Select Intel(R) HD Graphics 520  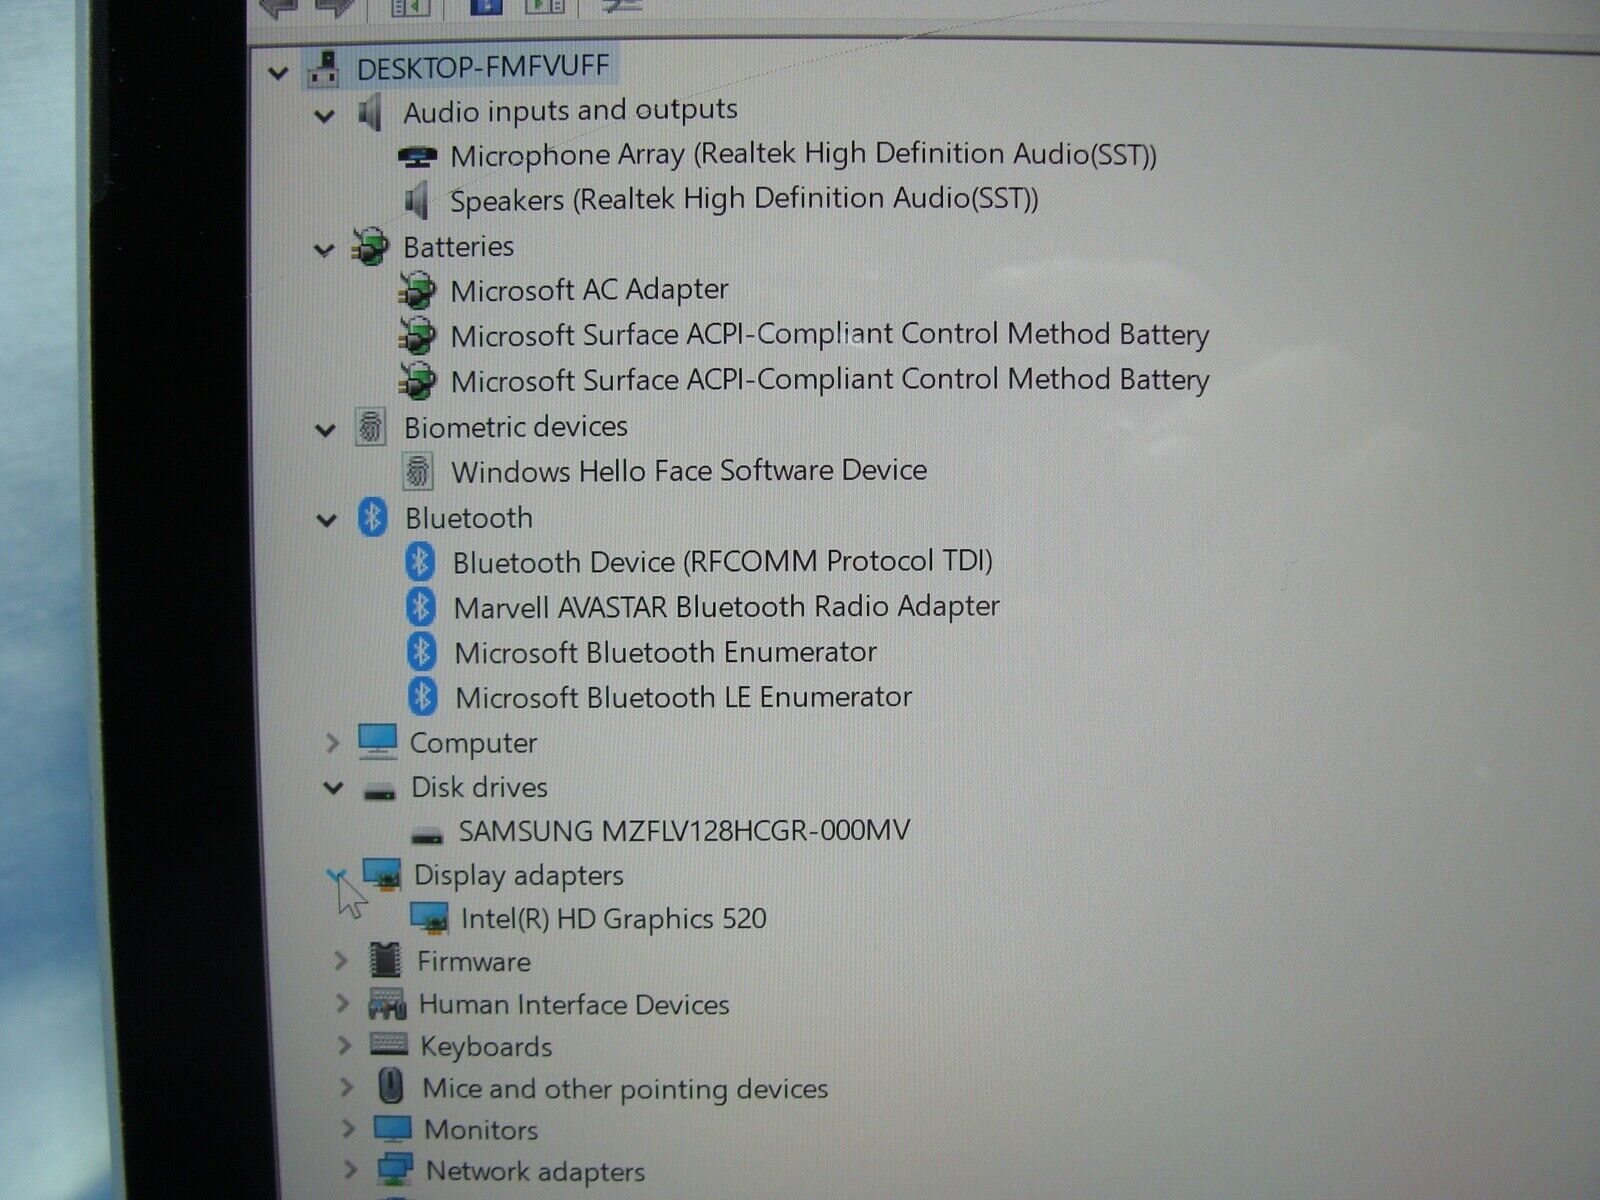(x=613, y=918)
